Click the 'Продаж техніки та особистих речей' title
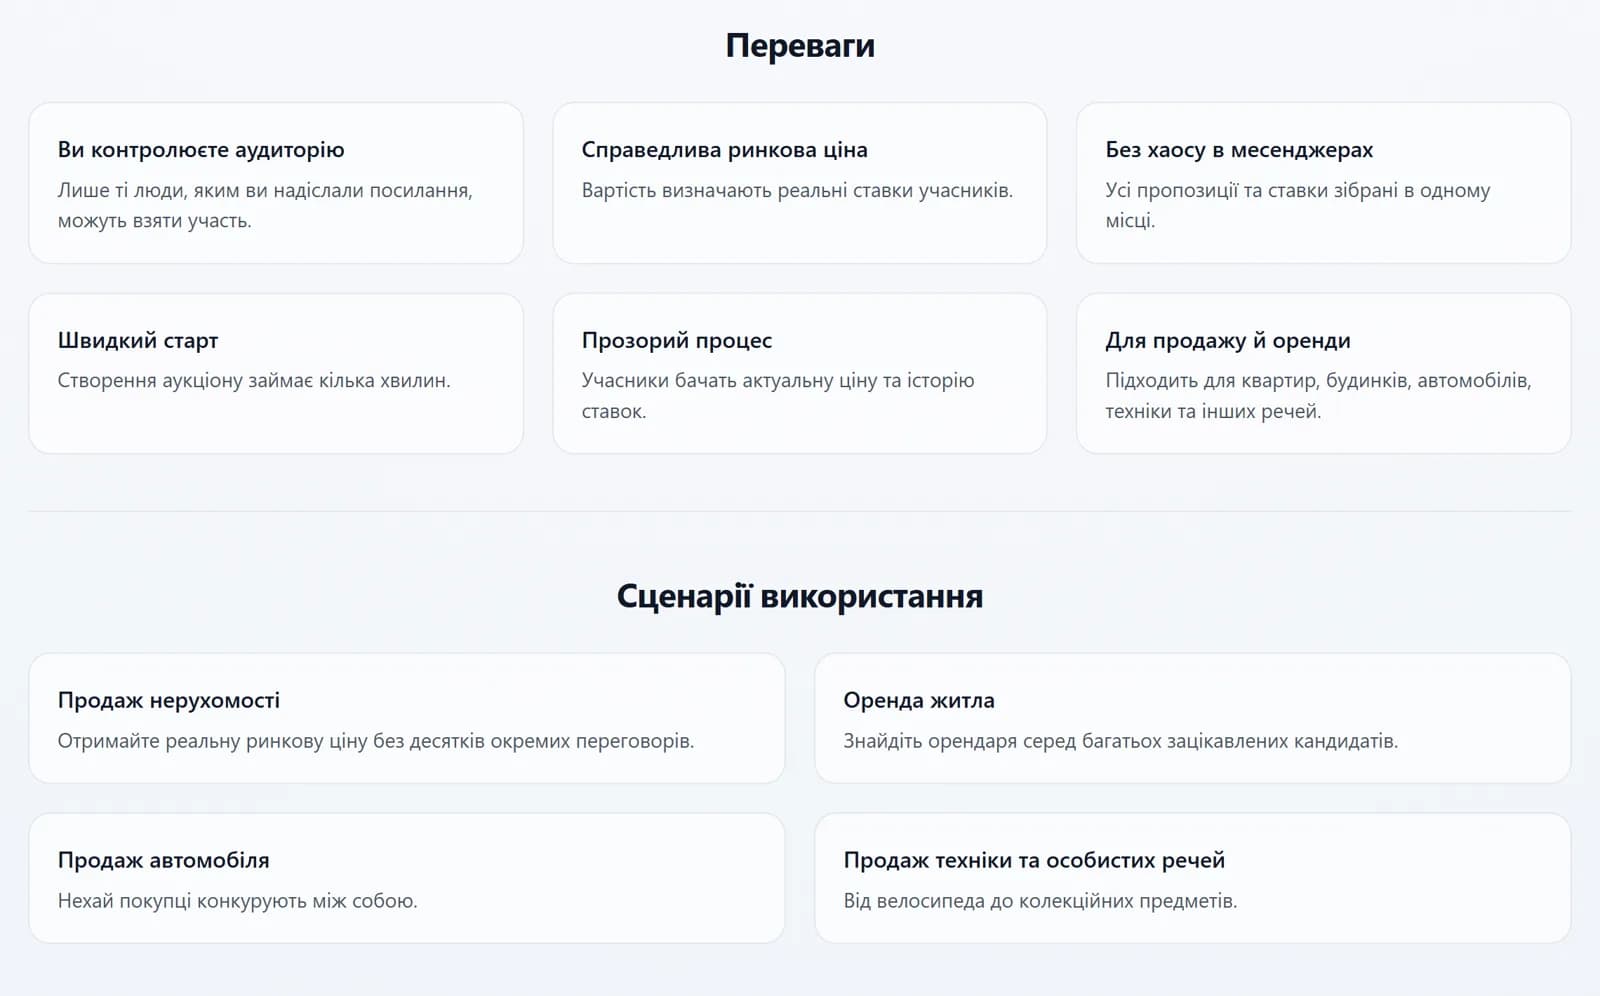1600x996 pixels. (1034, 860)
